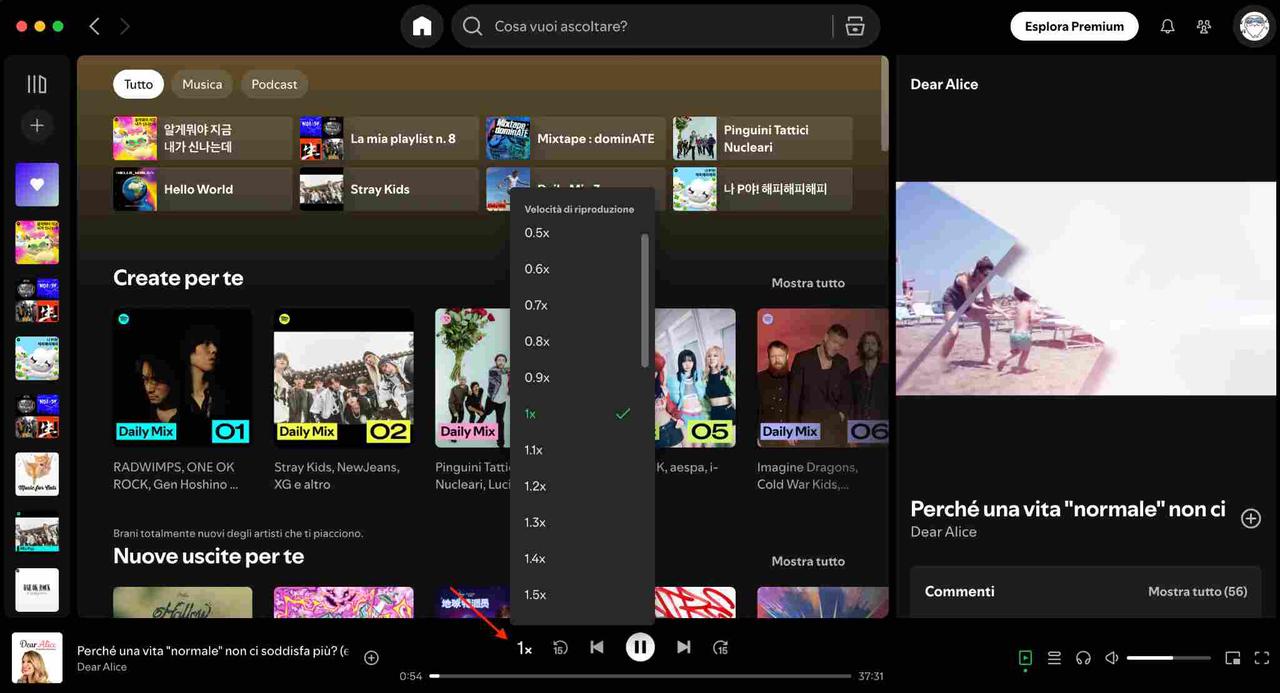Screen dimensions: 1280x693
Task: Open Liked Songs heart playlist
Action: (37, 185)
